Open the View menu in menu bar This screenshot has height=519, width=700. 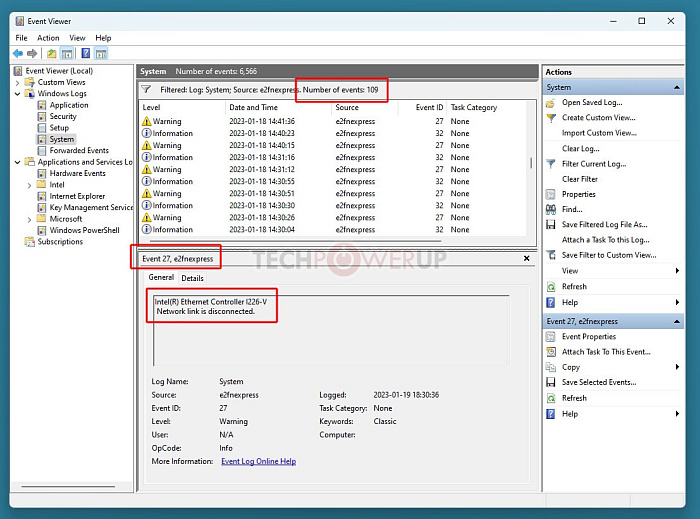[77, 38]
